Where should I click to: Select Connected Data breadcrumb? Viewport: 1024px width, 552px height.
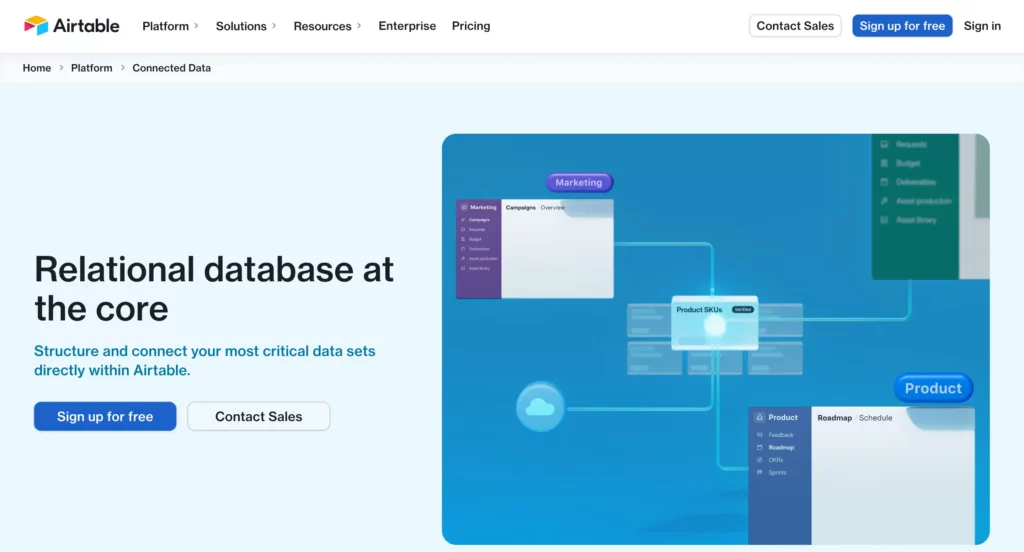[x=172, y=68]
